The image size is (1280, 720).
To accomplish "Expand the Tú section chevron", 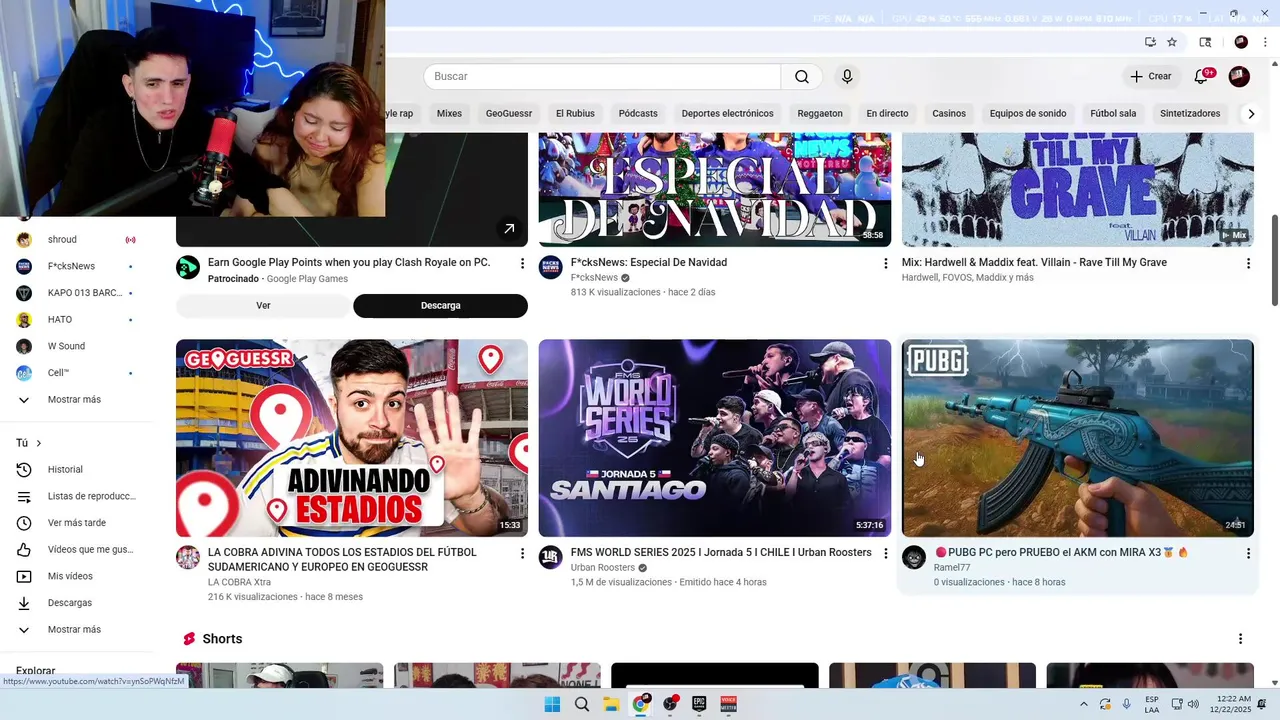I will pyautogui.click(x=39, y=443).
